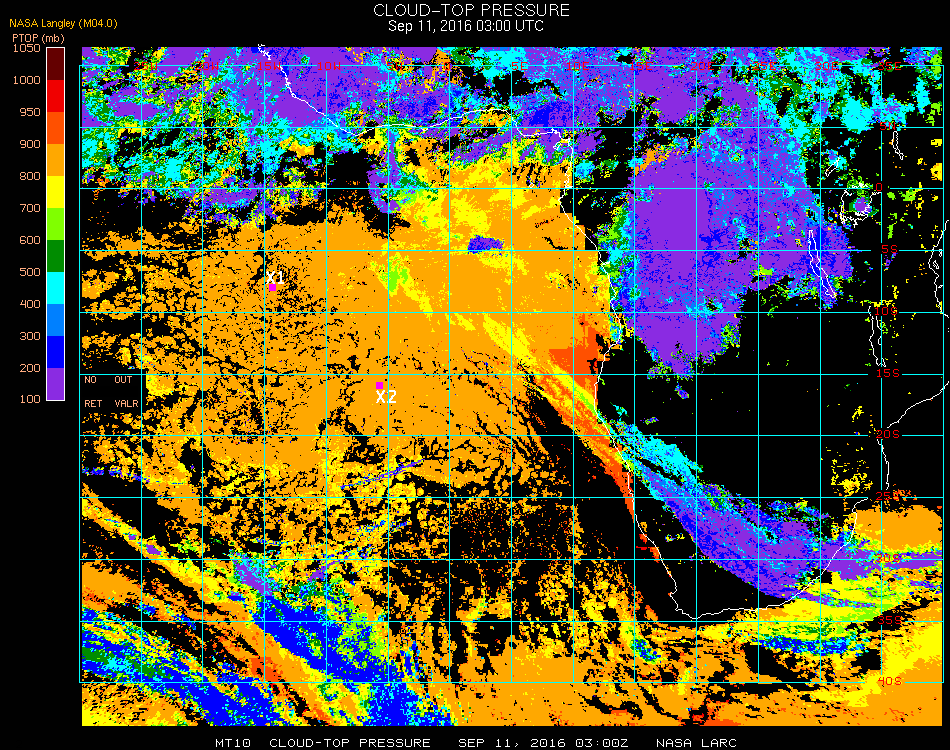Click the 'SEP 11, 2016 03:00Z' footer text
The width and height of the screenshot is (950, 750).
(x=543, y=743)
